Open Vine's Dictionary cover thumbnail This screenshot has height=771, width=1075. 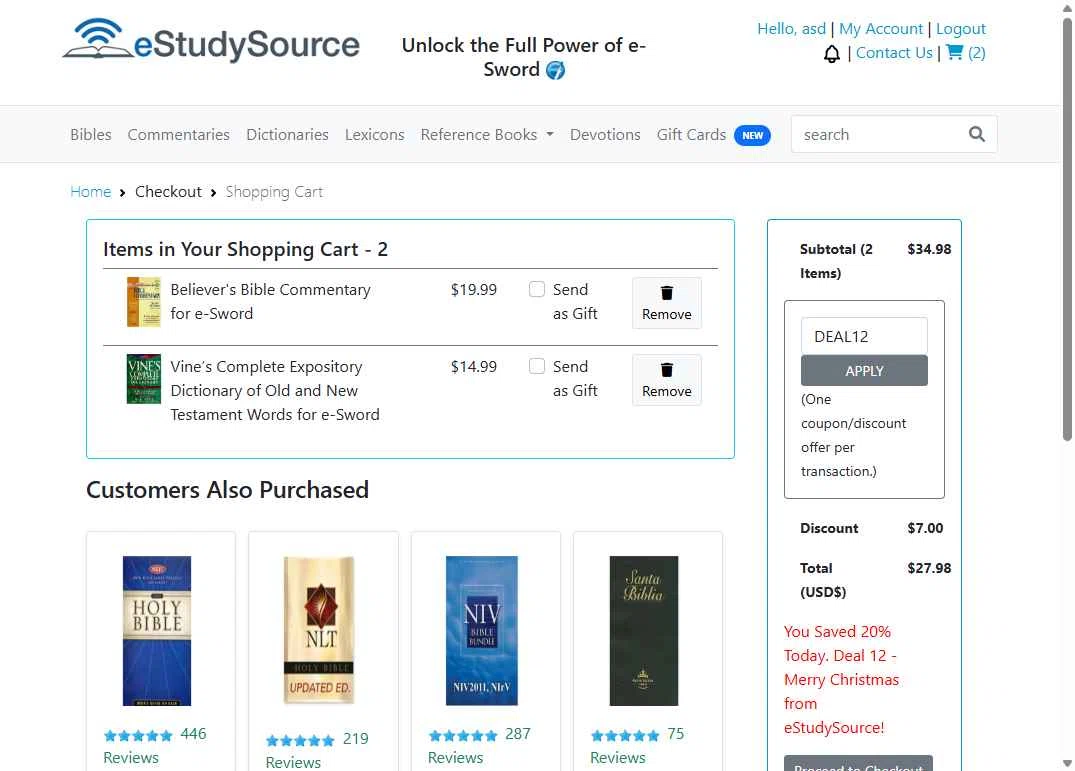[143, 378]
